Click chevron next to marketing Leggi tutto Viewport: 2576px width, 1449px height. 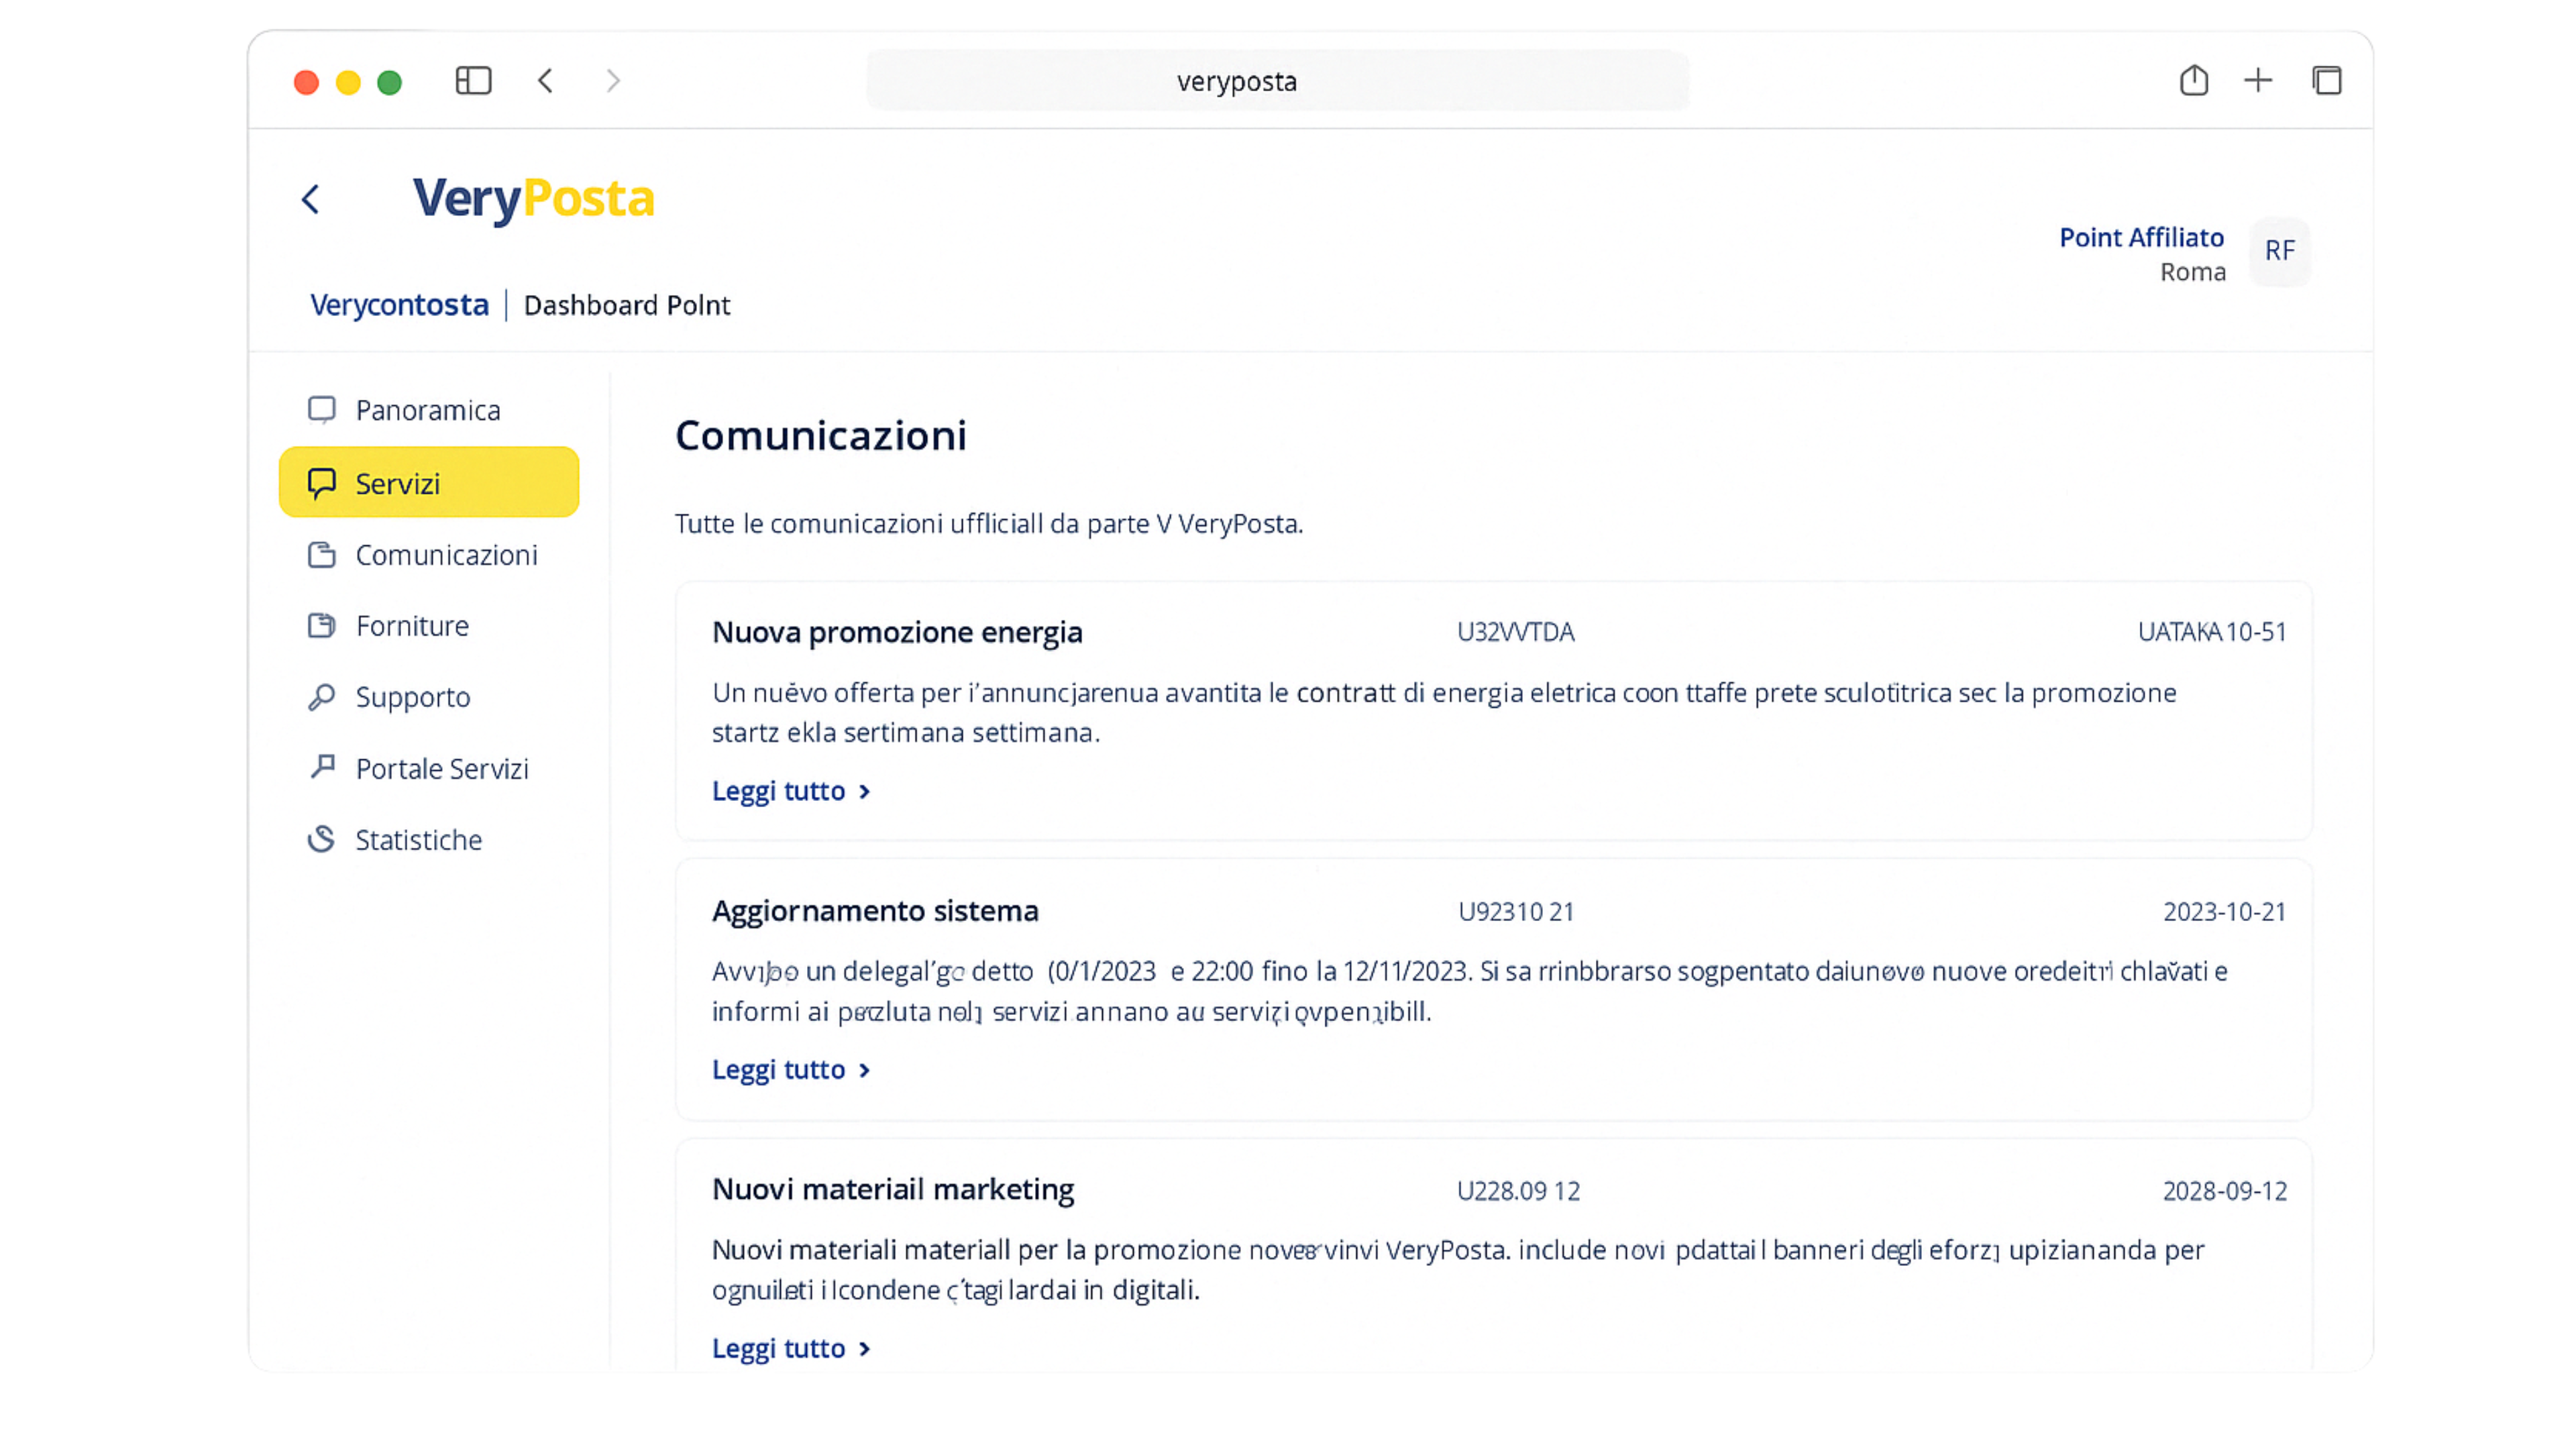point(865,1349)
